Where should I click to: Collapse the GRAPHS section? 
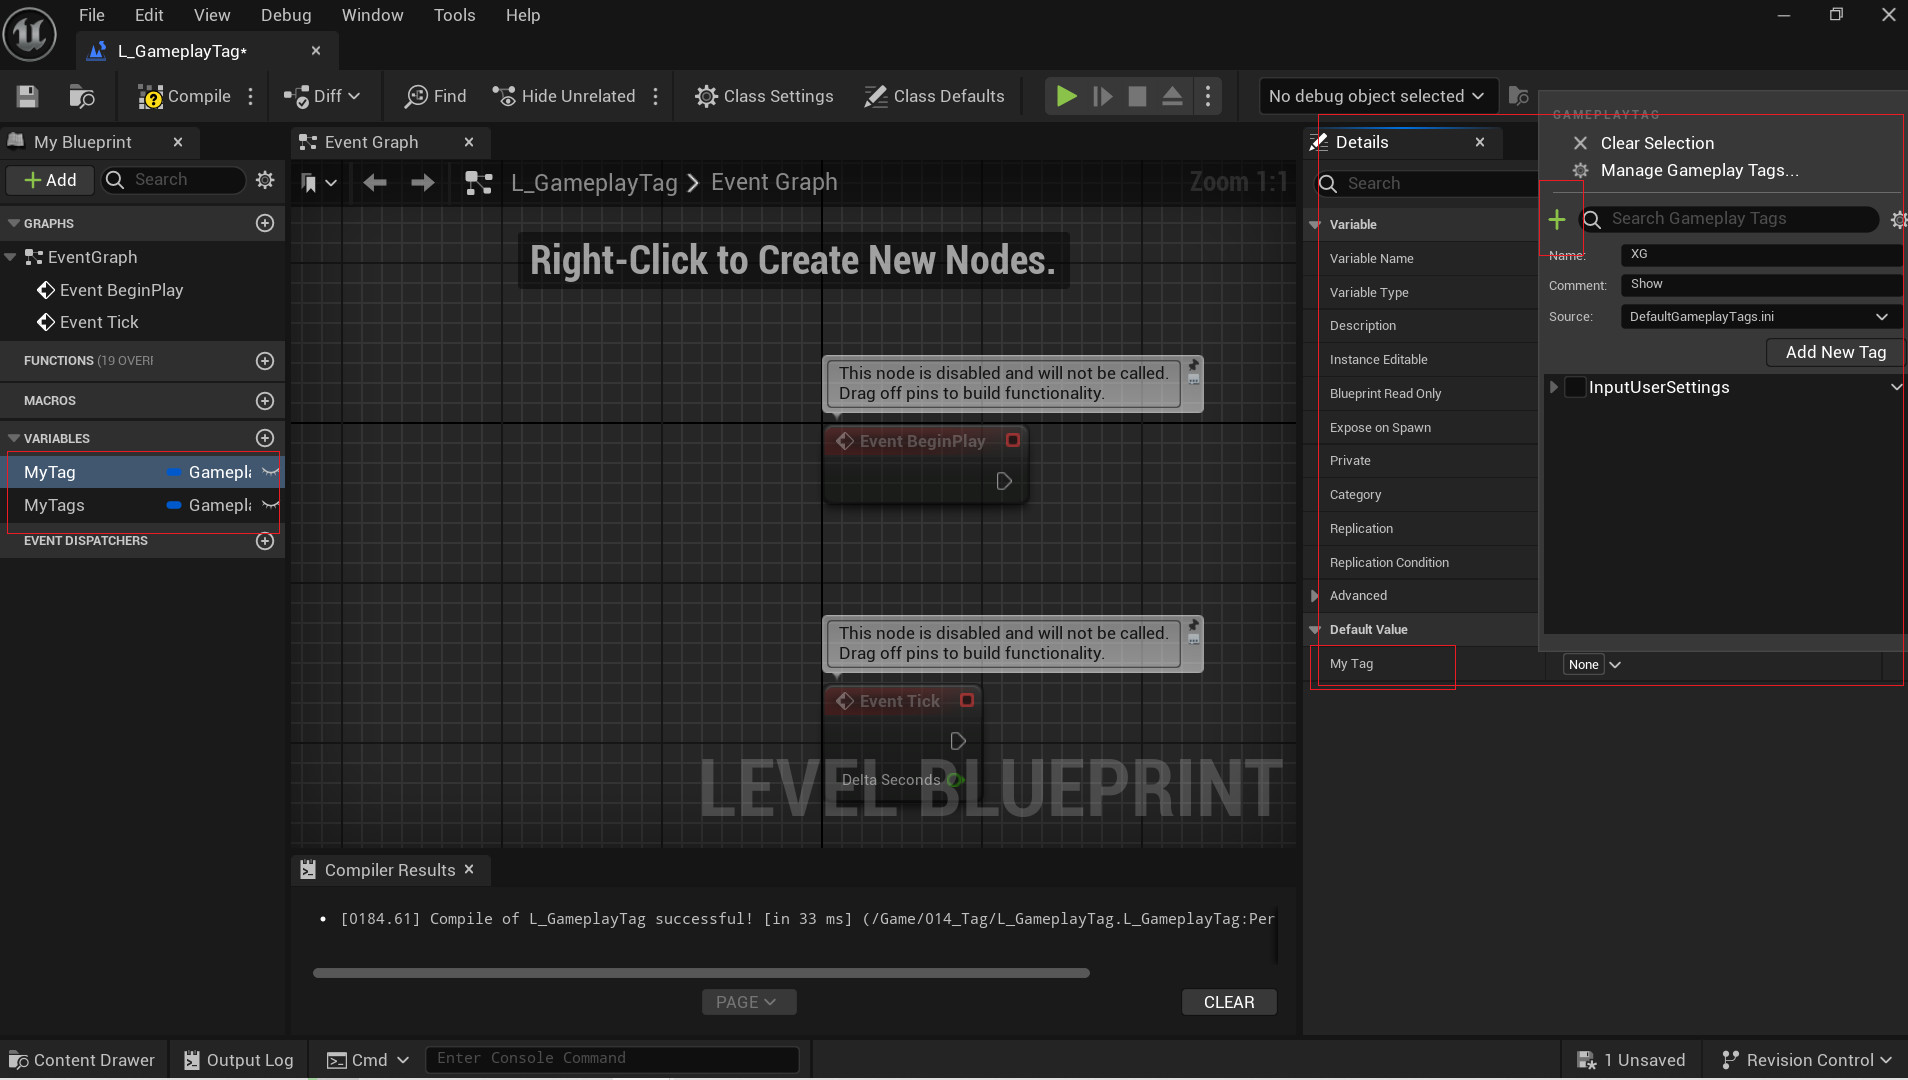pos(14,223)
